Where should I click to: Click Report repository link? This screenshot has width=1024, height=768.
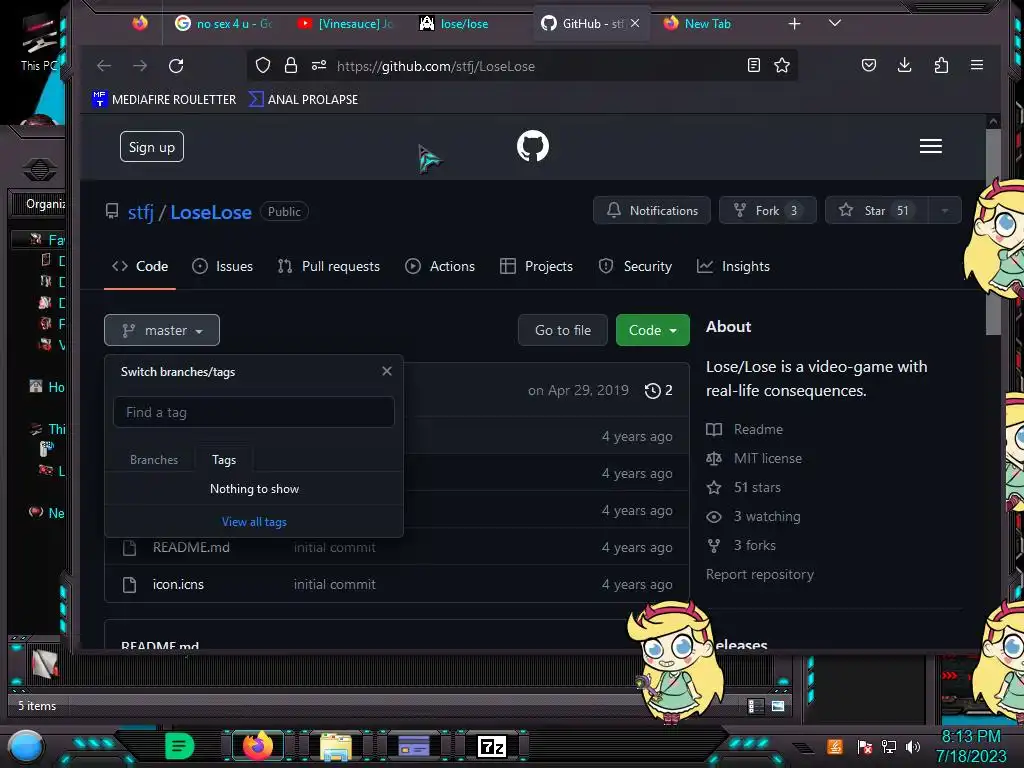coord(760,574)
